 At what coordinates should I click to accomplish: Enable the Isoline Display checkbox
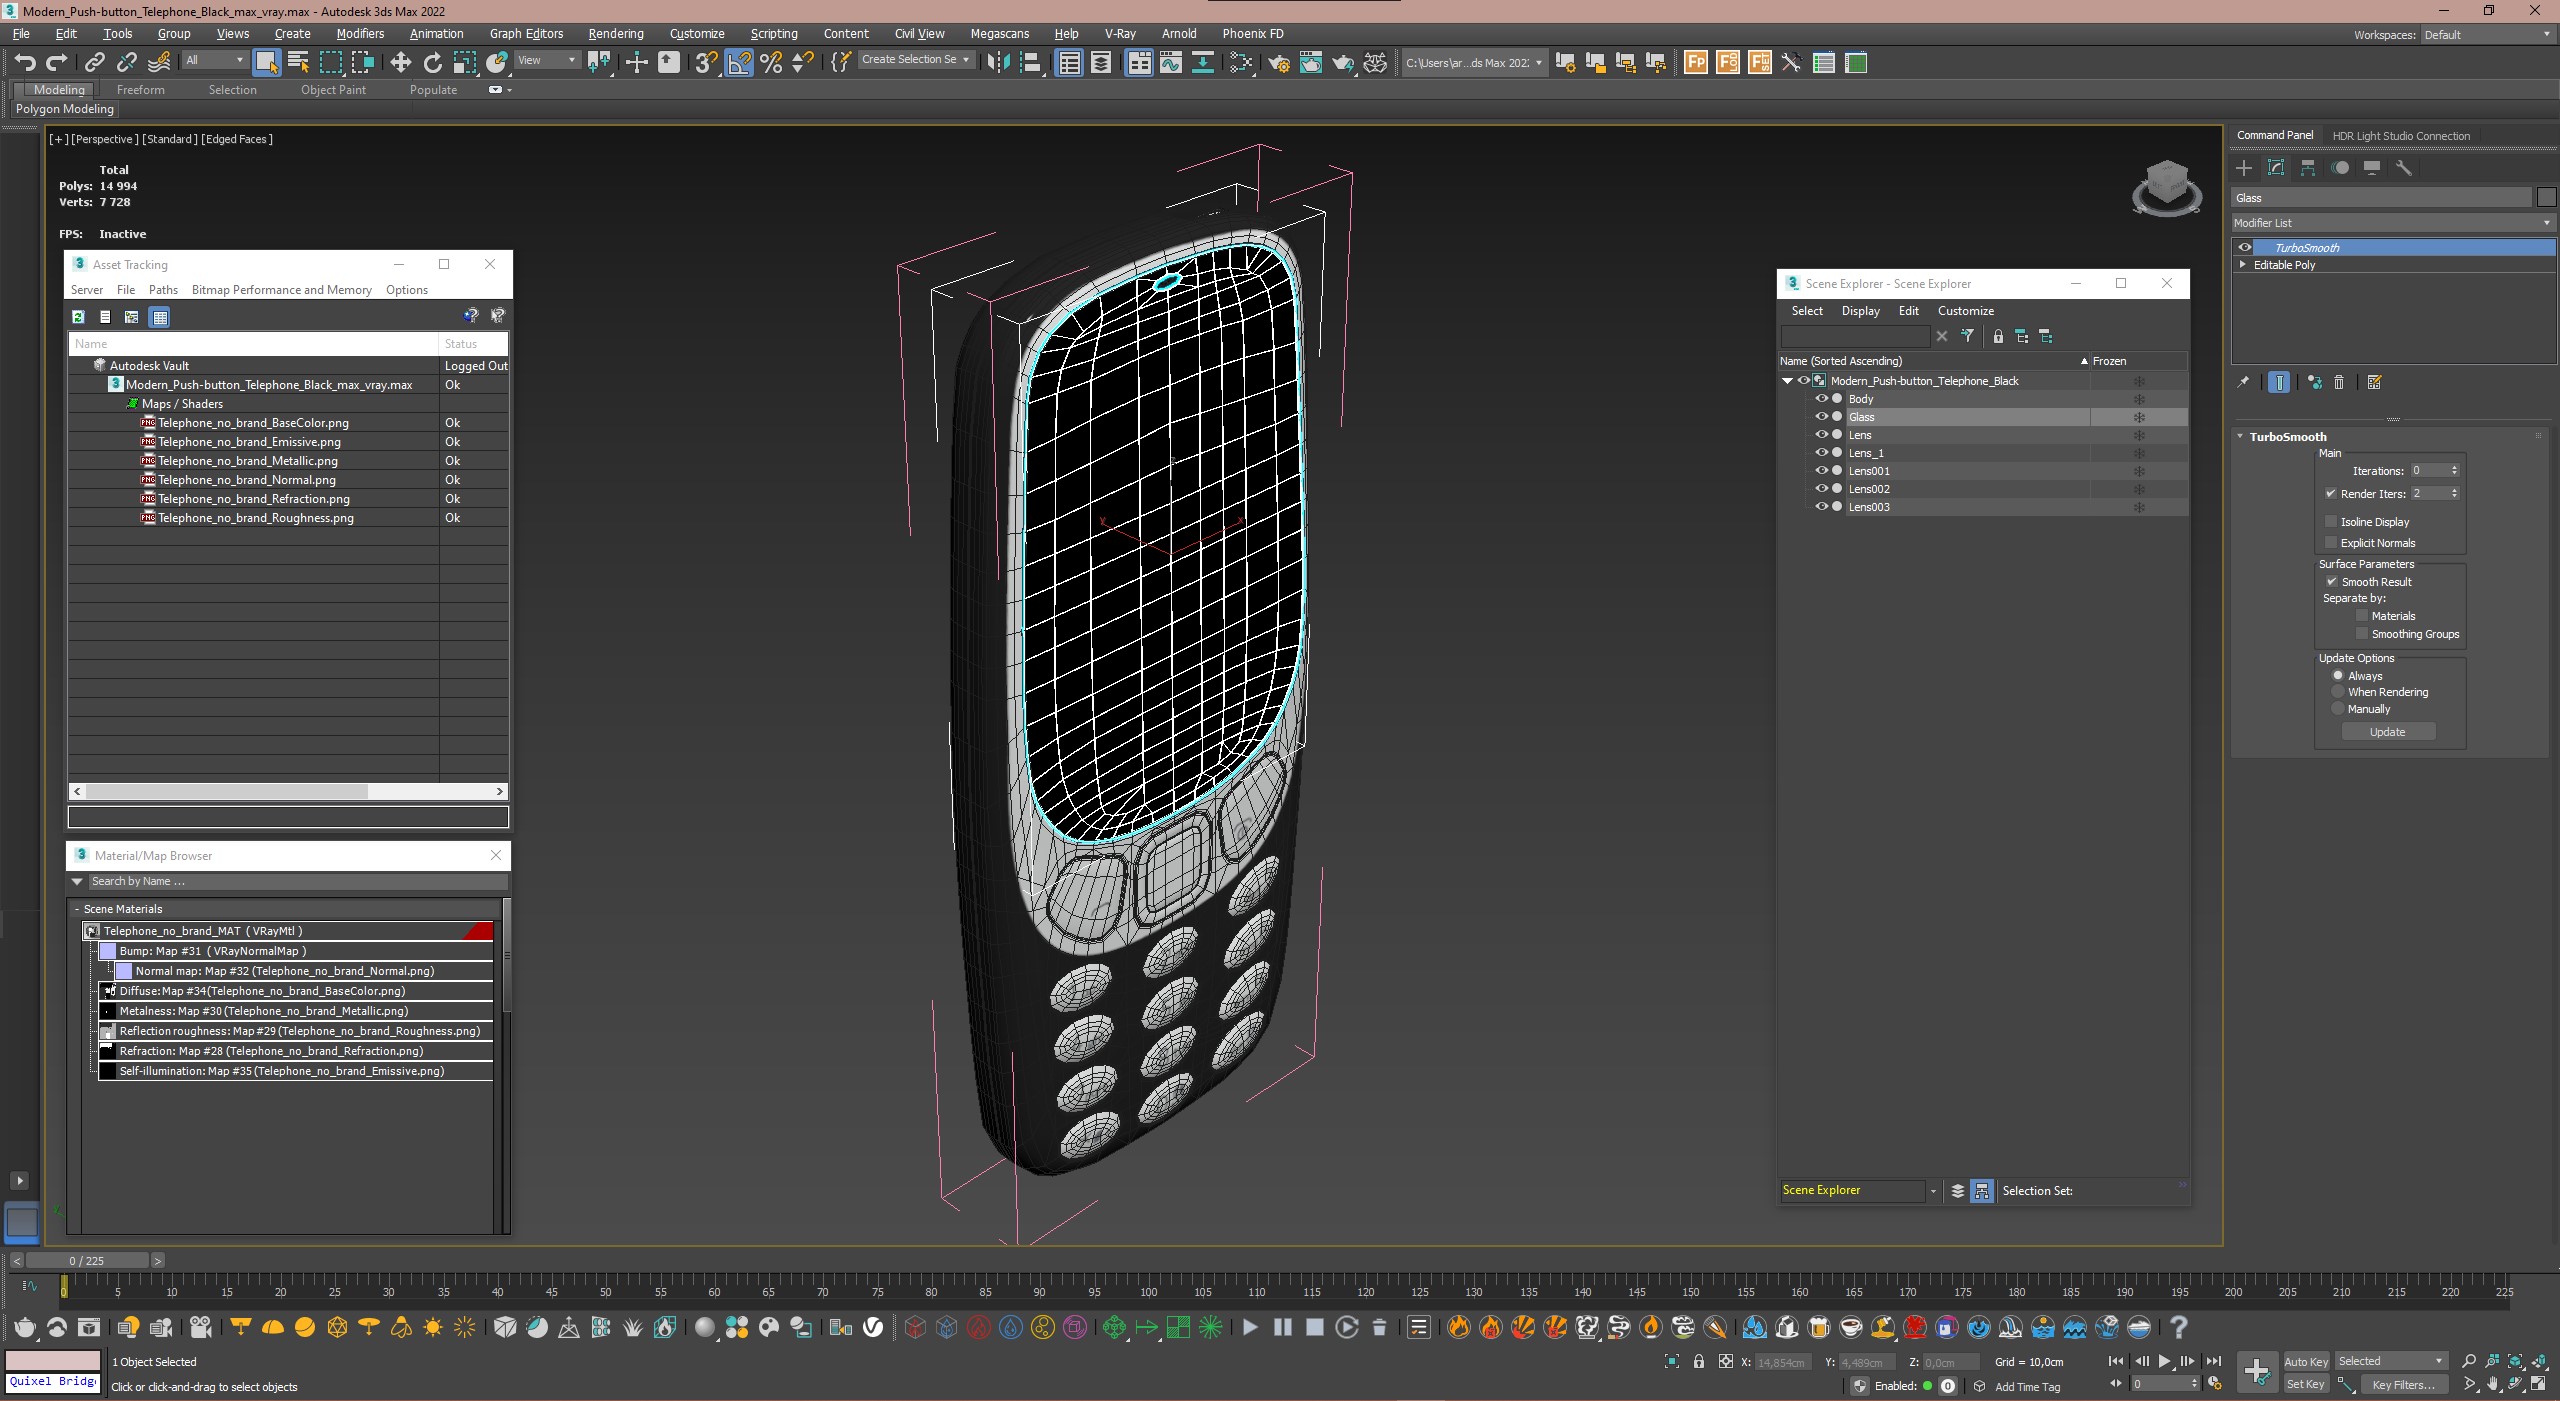pos(2331,521)
